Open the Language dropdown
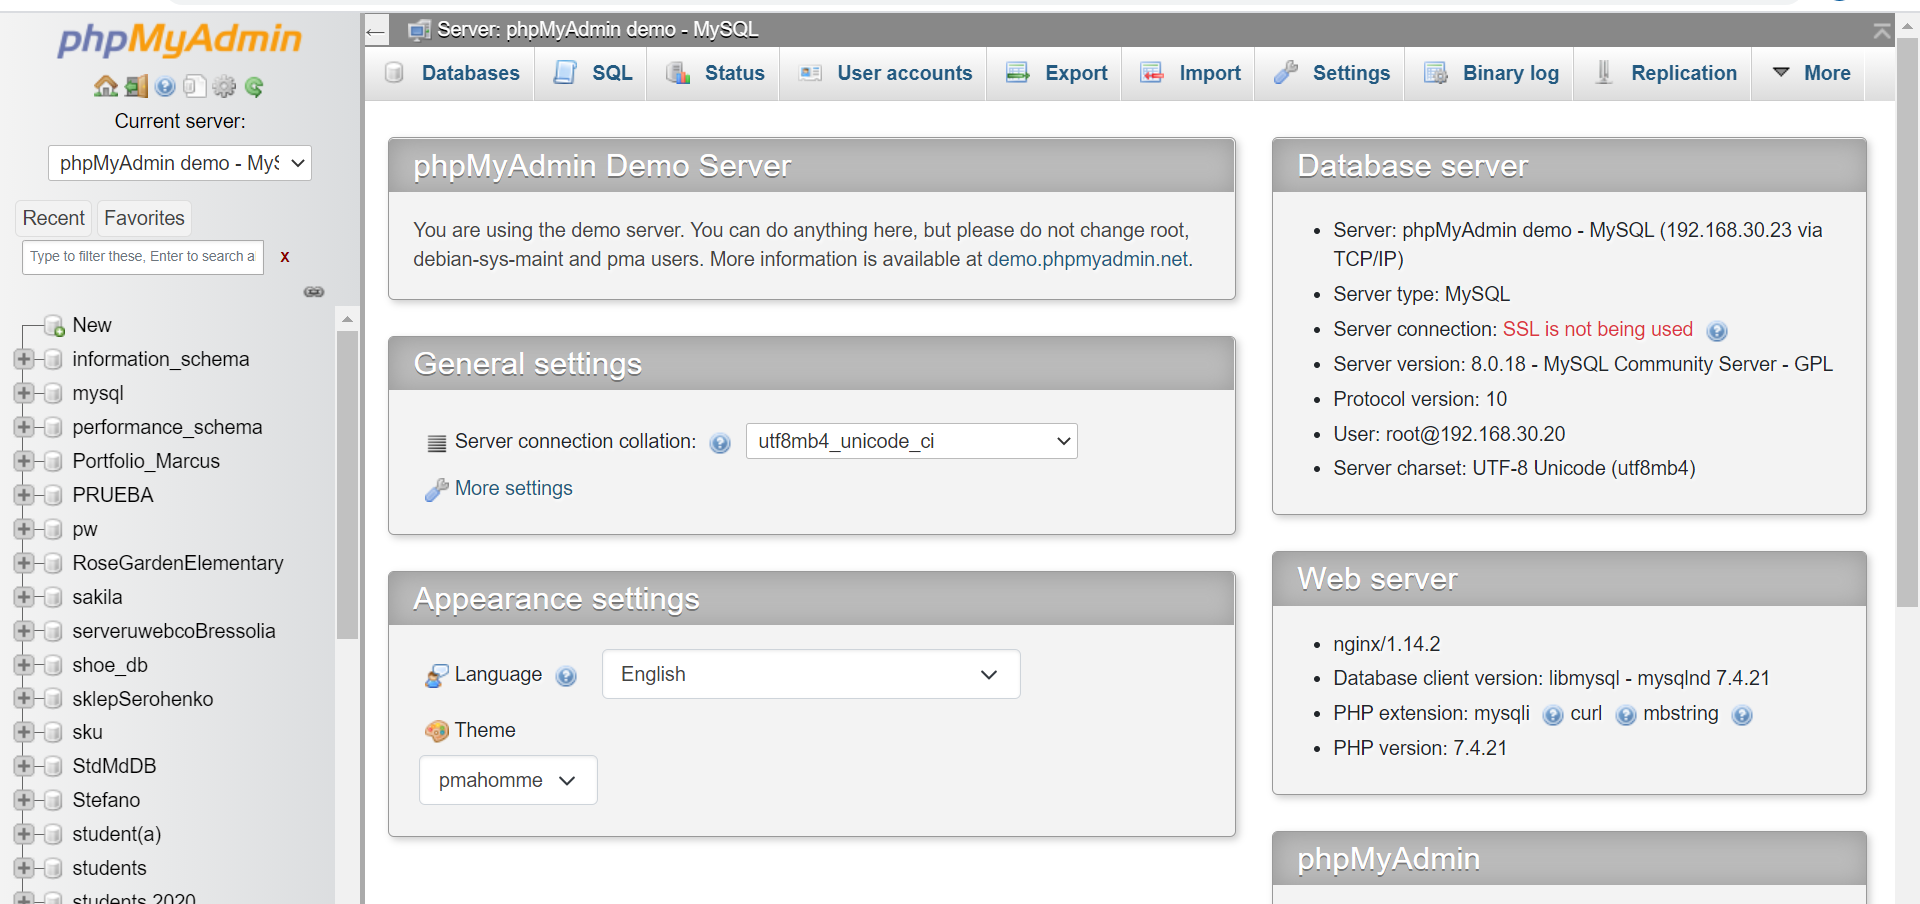 (810, 674)
